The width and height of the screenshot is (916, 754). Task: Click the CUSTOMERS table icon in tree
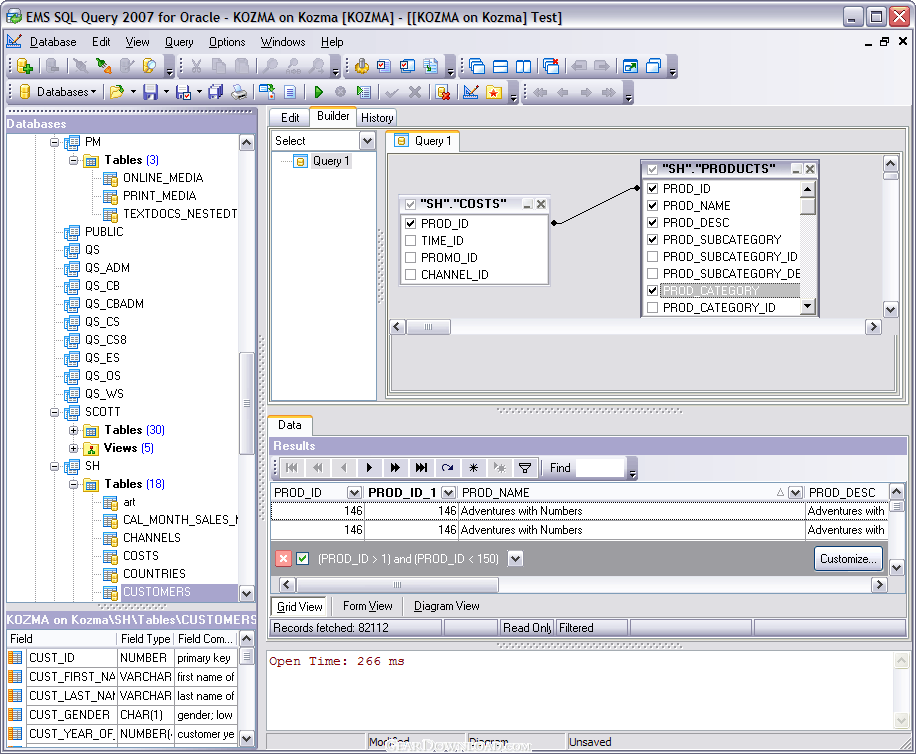tap(110, 592)
